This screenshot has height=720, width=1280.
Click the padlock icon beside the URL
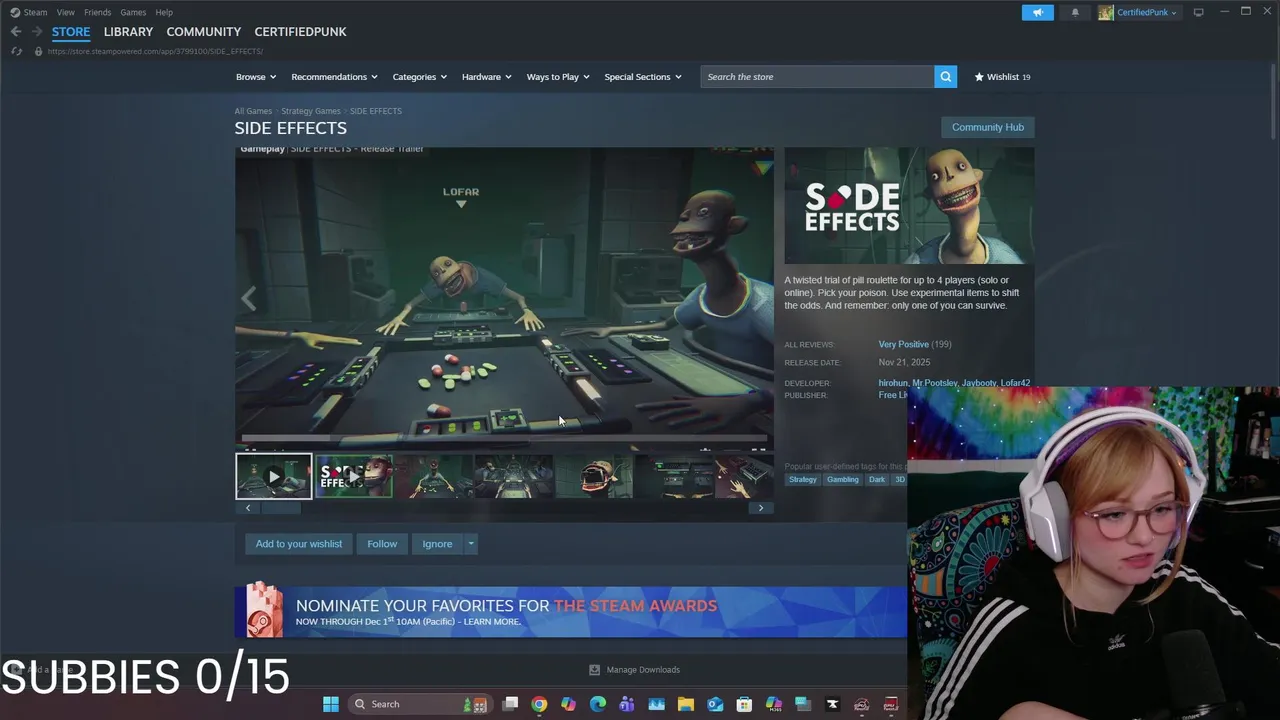pyautogui.click(x=38, y=51)
